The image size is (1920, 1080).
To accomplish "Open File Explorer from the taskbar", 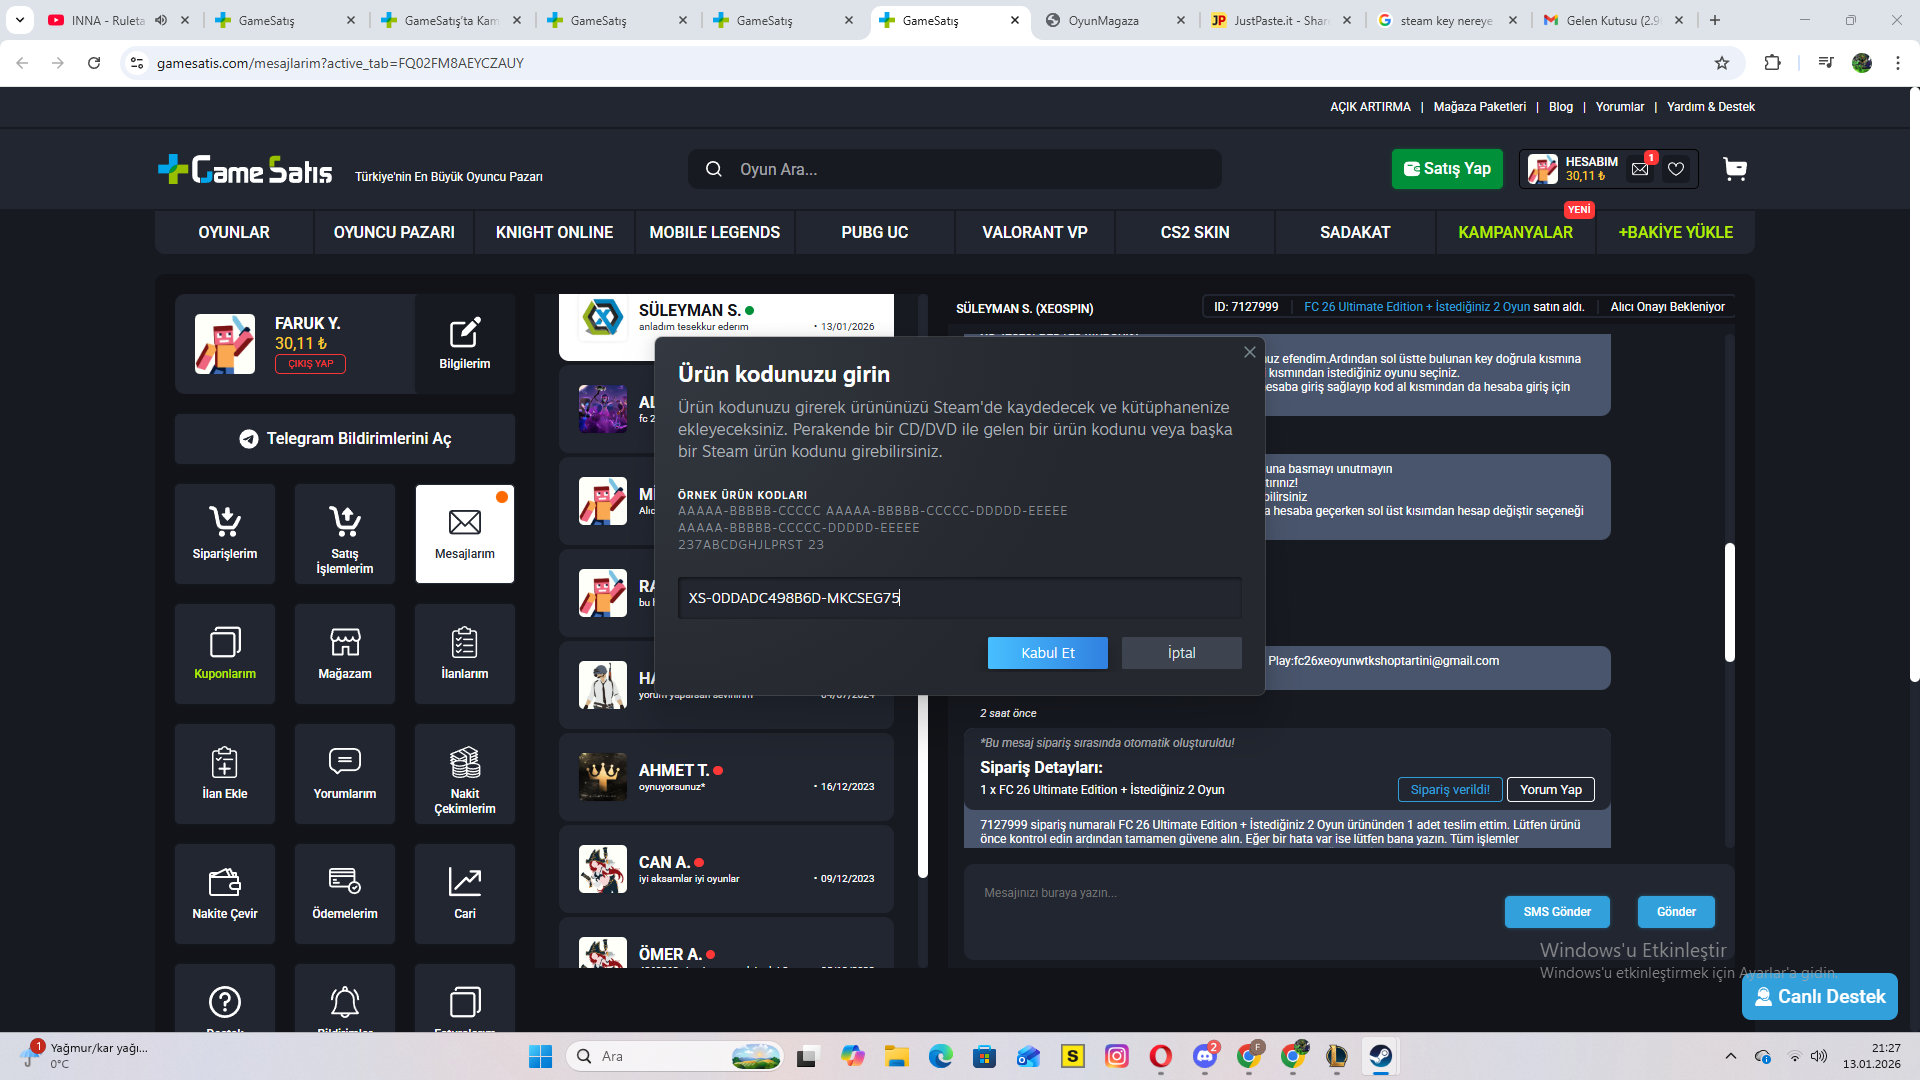I will 896,1056.
